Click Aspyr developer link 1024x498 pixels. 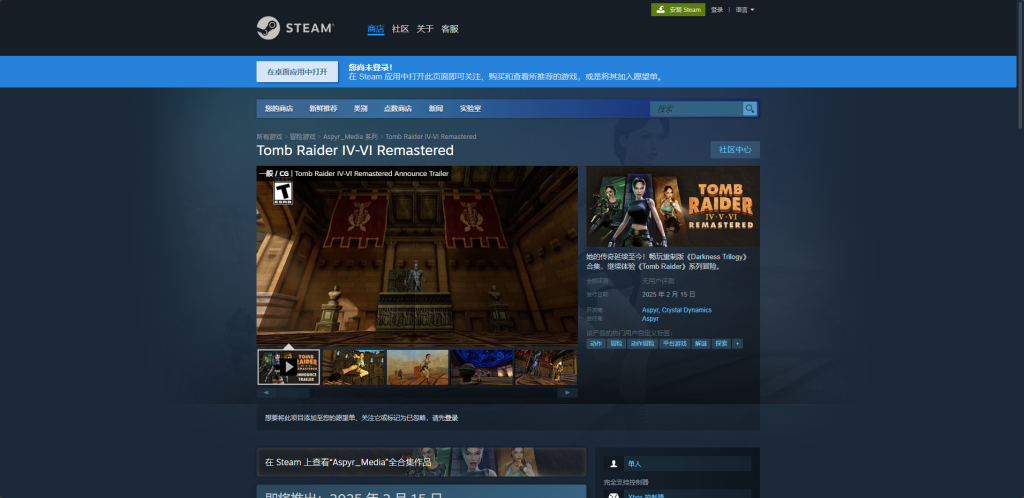650,310
